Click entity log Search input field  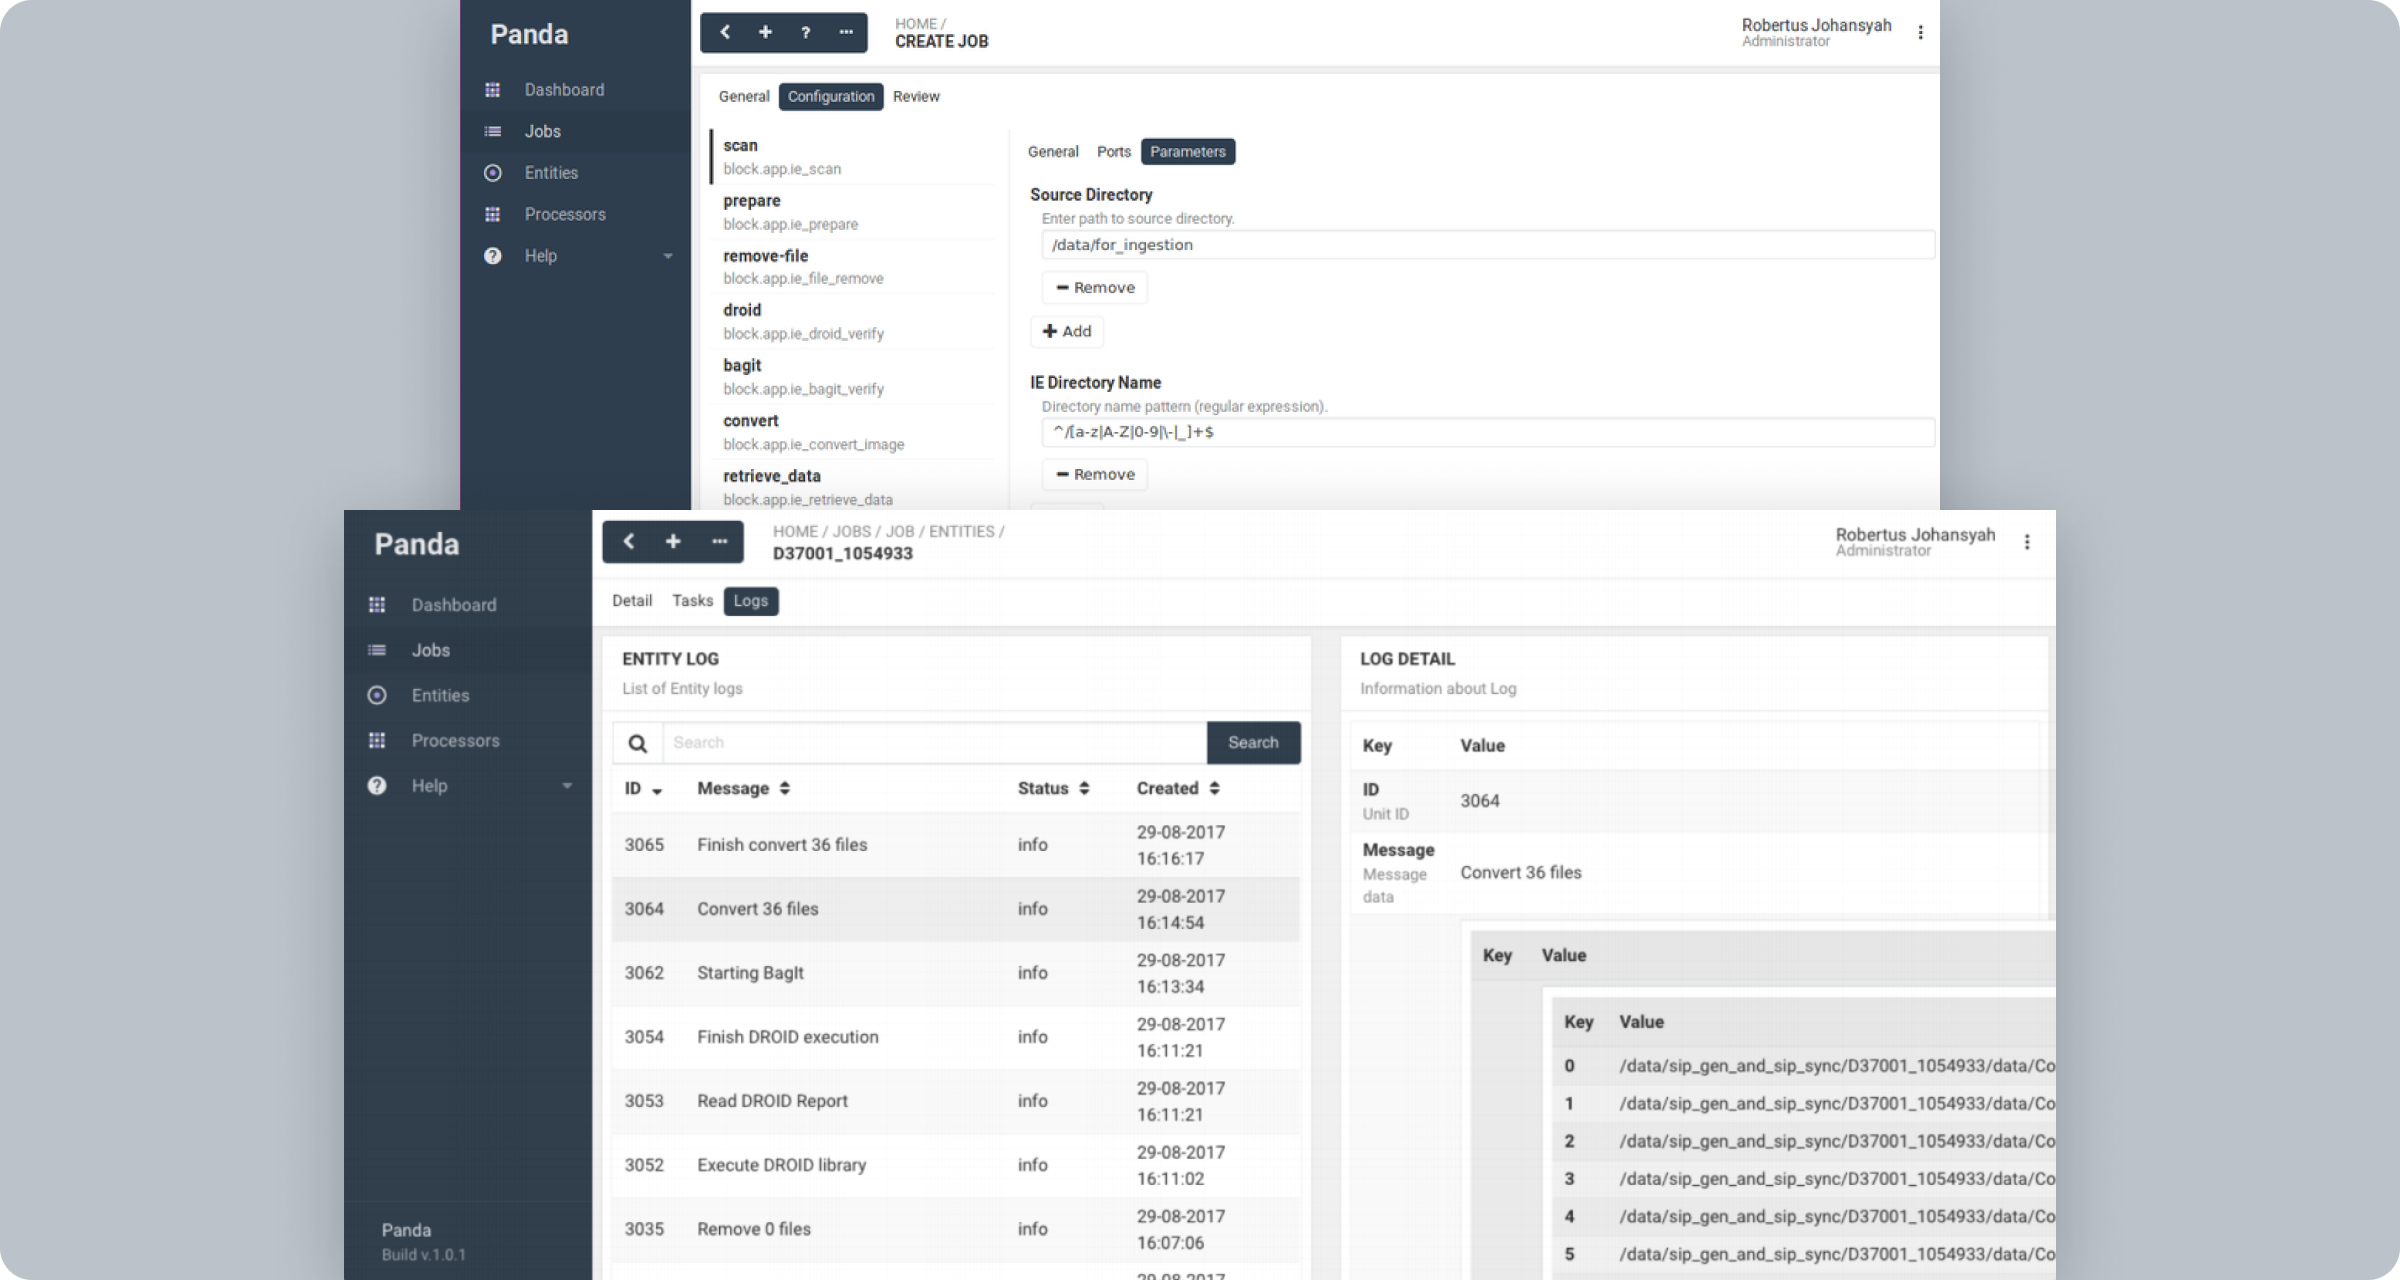tap(934, 743)
